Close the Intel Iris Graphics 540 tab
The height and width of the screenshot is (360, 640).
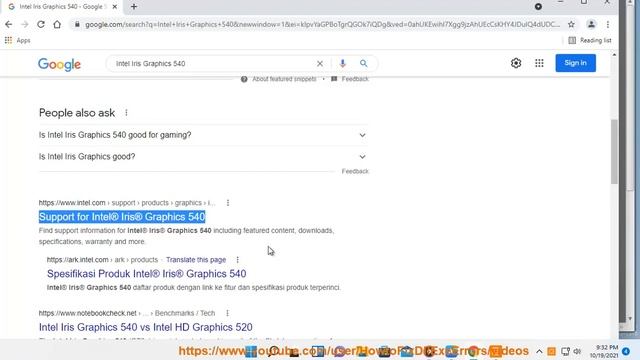coord(115,7)
